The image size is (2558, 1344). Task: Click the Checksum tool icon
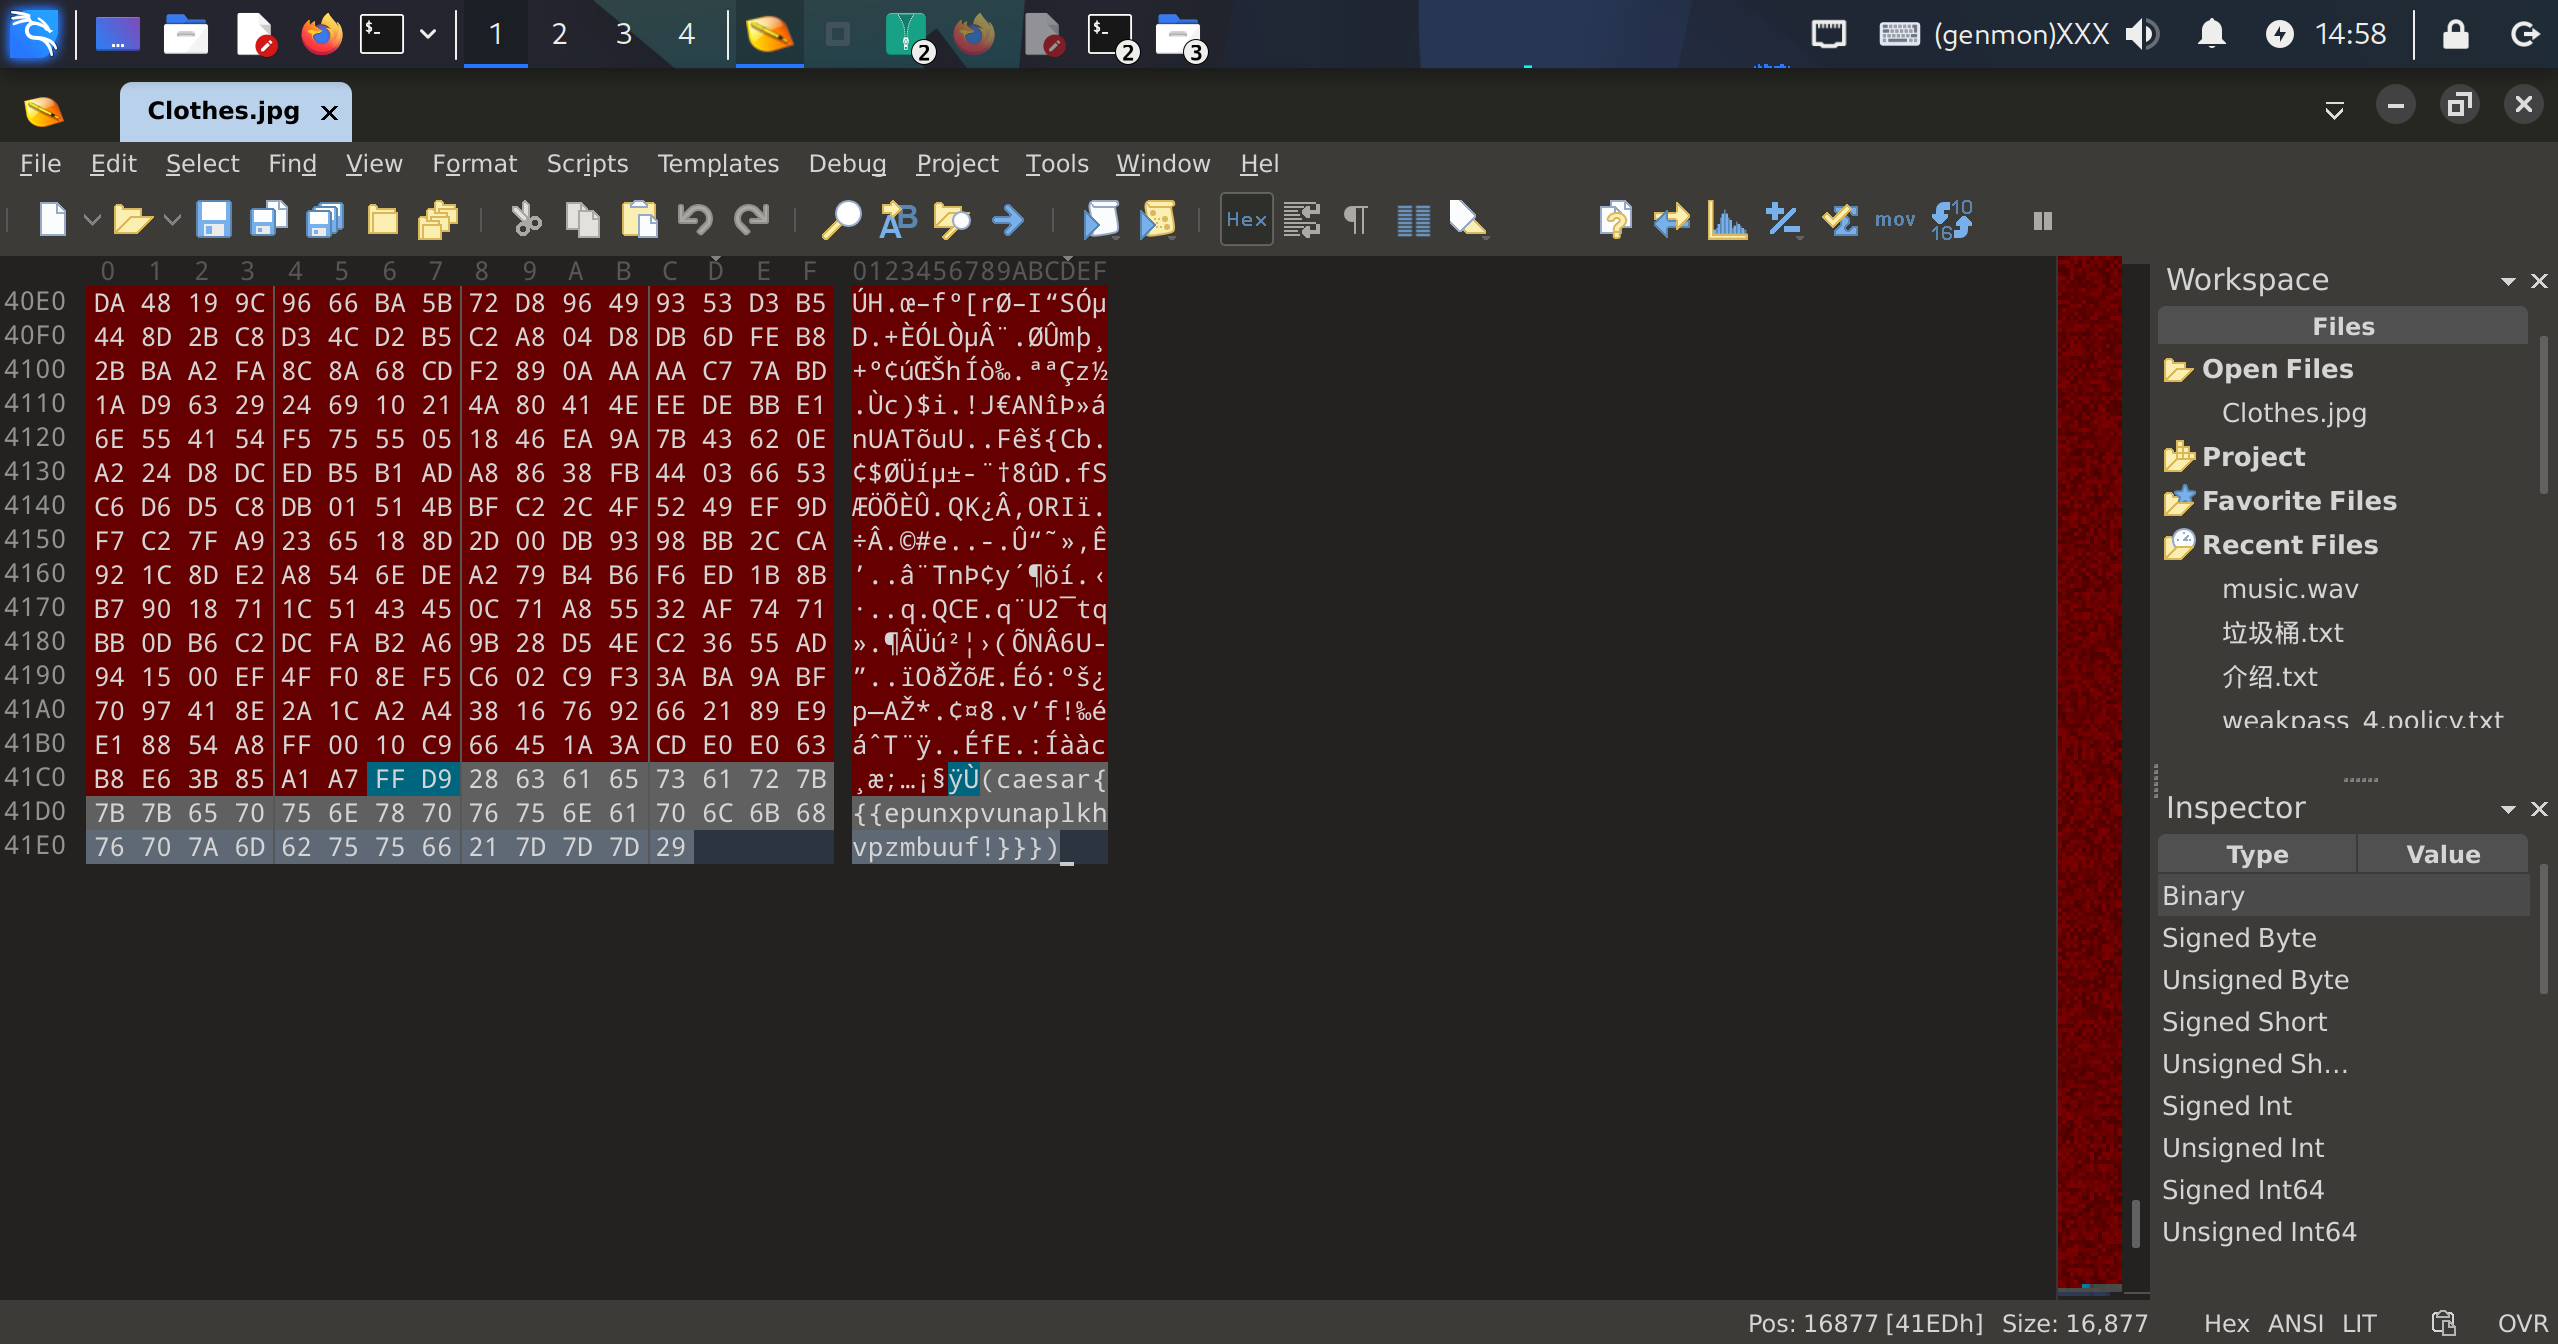[x=1839, y=220]
